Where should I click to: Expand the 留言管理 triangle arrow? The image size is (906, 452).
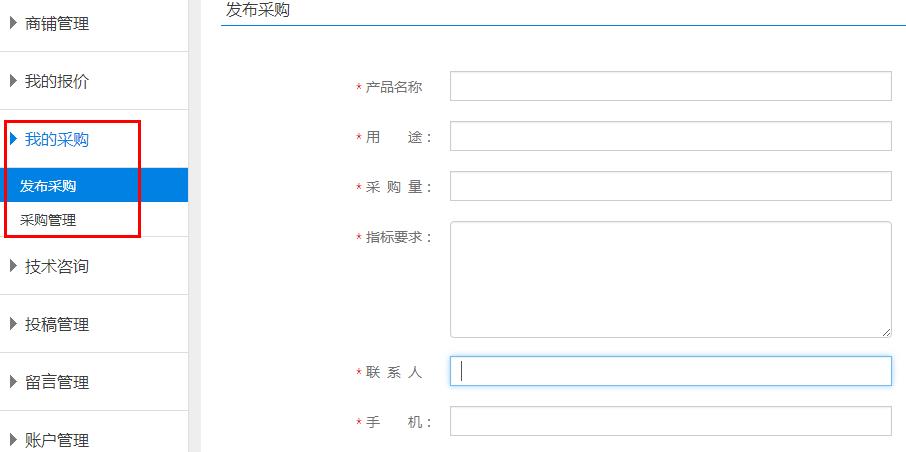point(14,382)
